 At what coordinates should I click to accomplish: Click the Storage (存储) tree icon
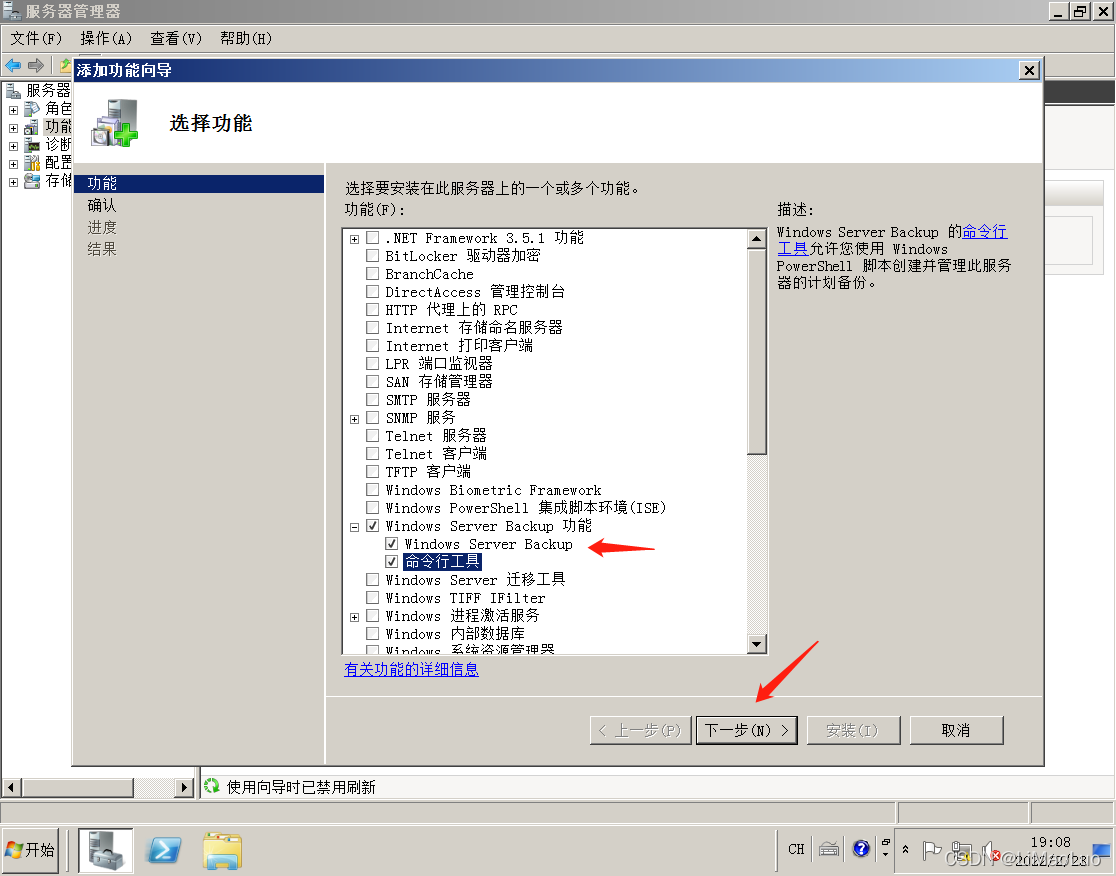32,181
